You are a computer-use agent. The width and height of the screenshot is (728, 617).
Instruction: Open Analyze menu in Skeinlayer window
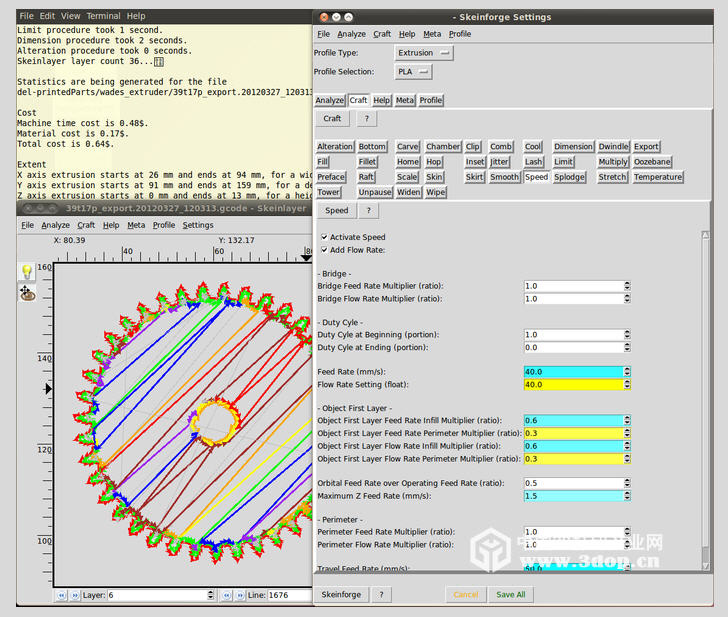[x=55, y=225]
